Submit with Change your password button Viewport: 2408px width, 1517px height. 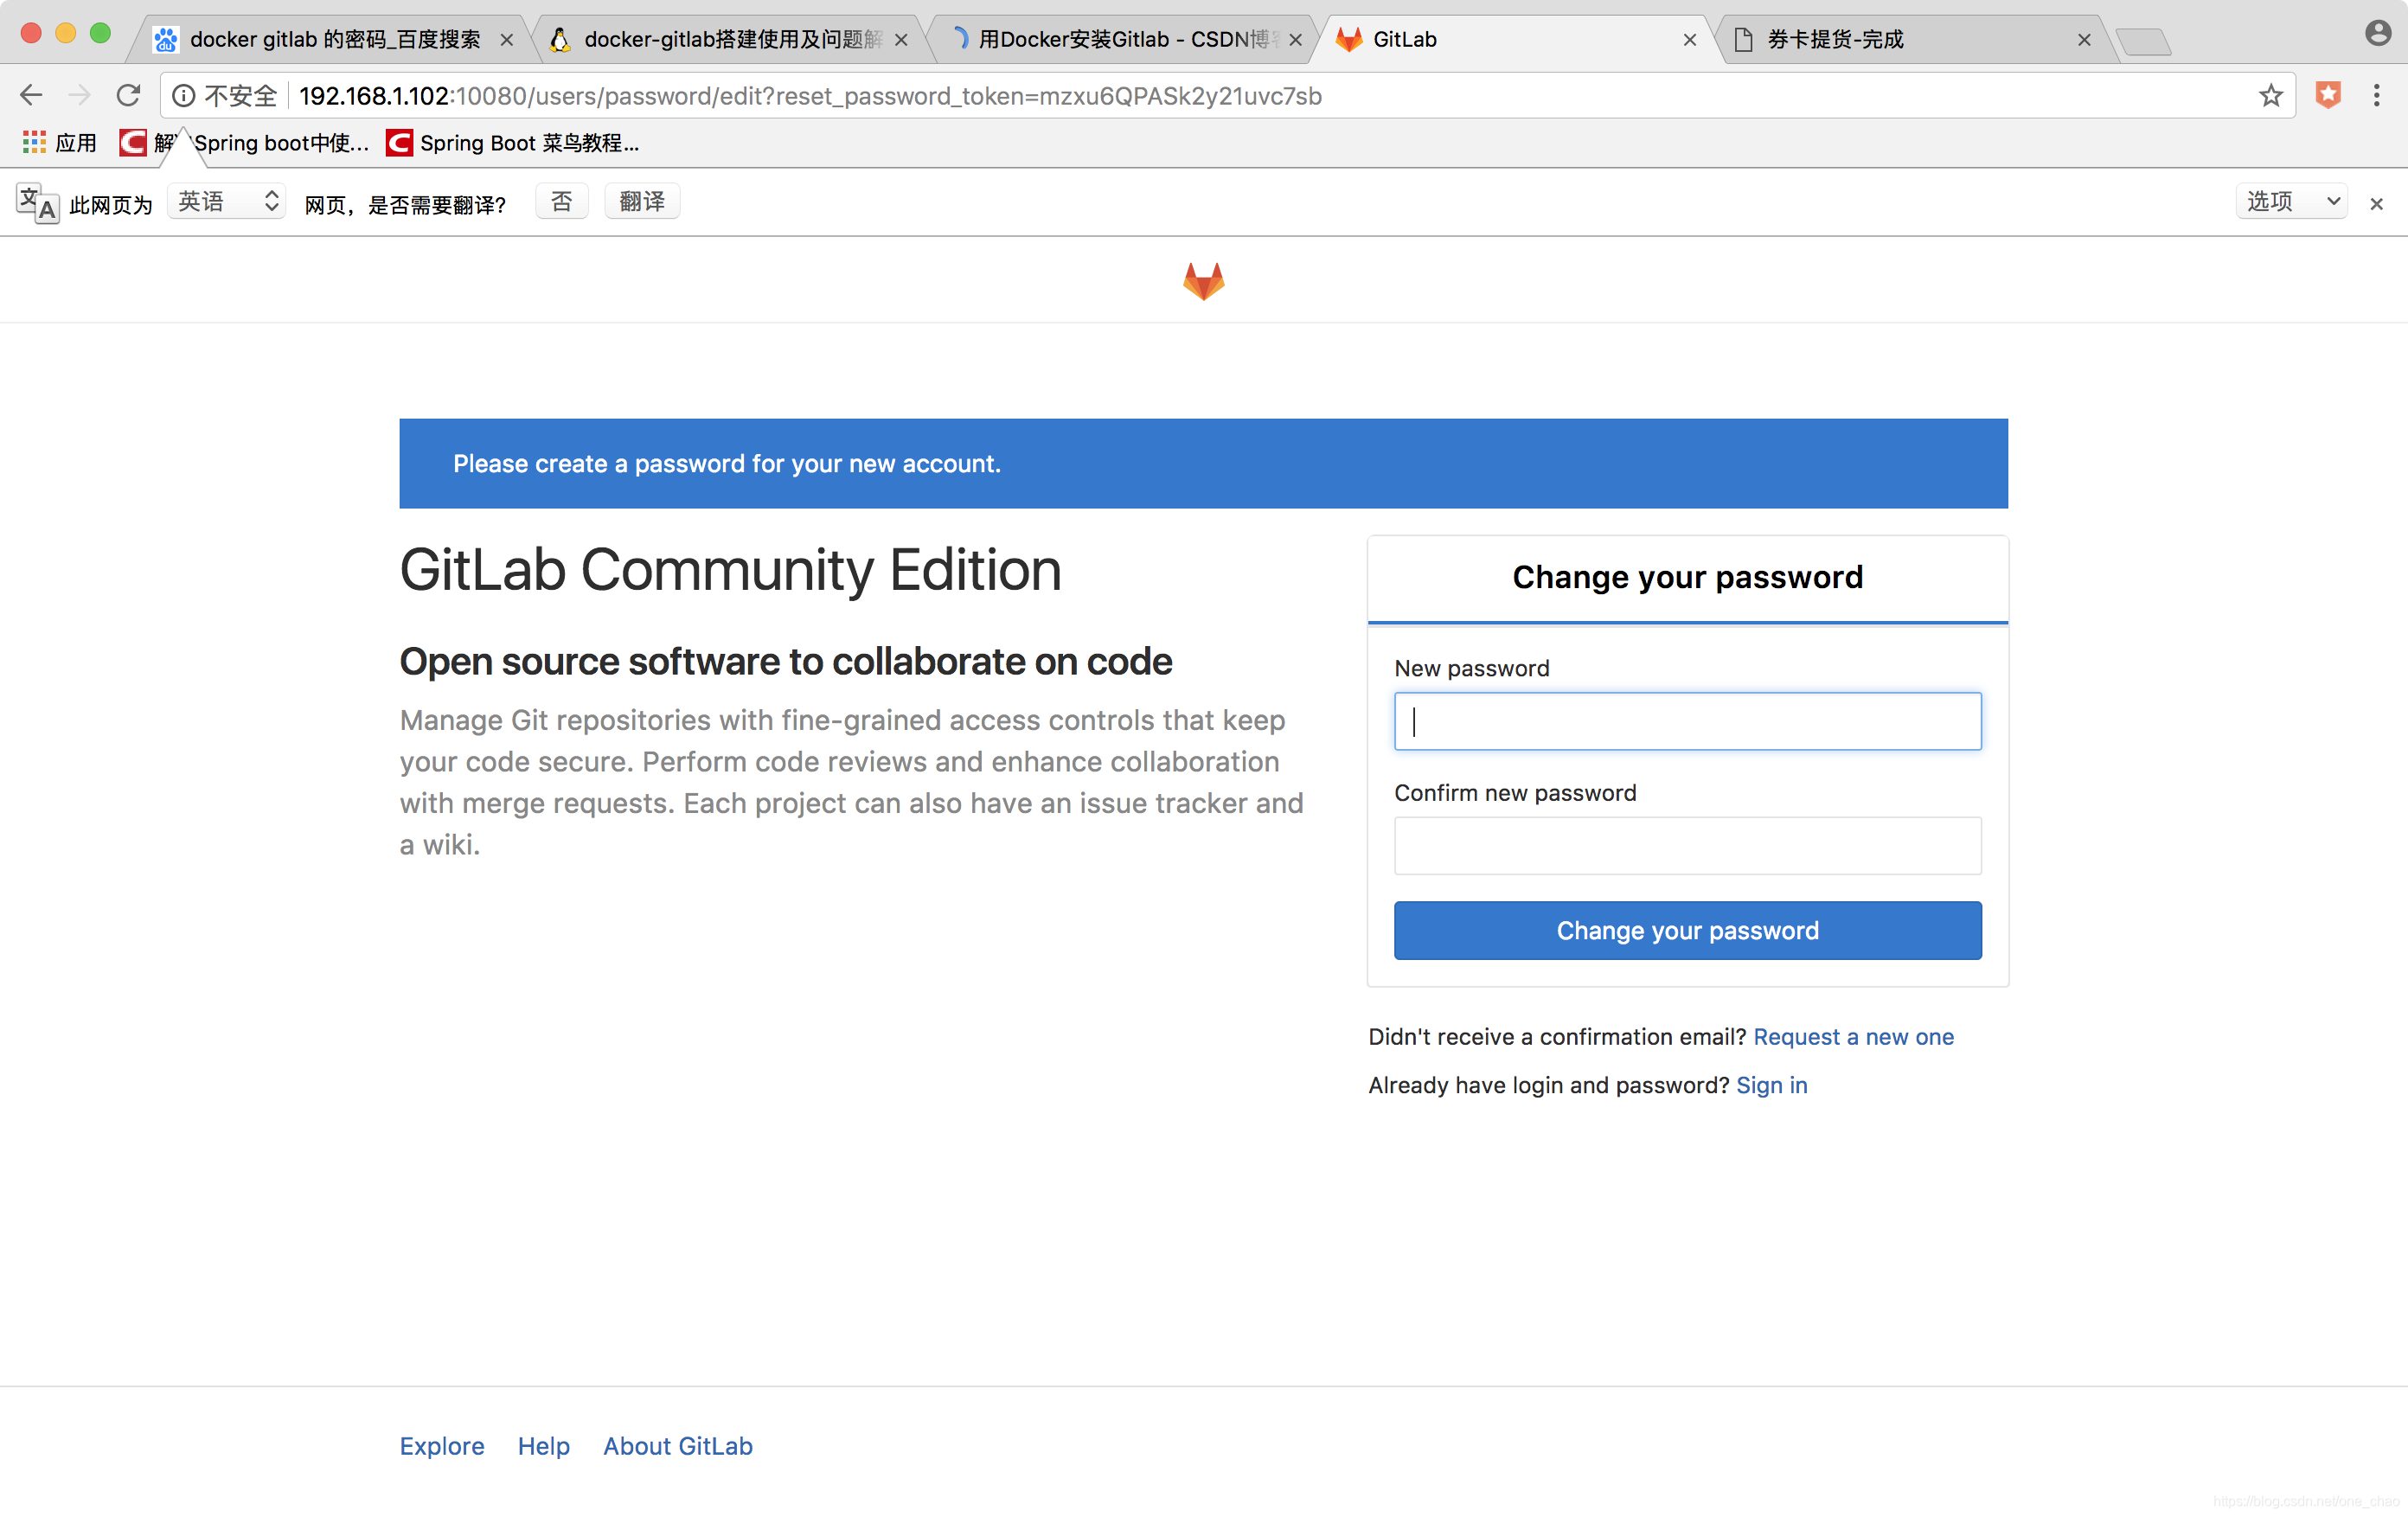1687,930
